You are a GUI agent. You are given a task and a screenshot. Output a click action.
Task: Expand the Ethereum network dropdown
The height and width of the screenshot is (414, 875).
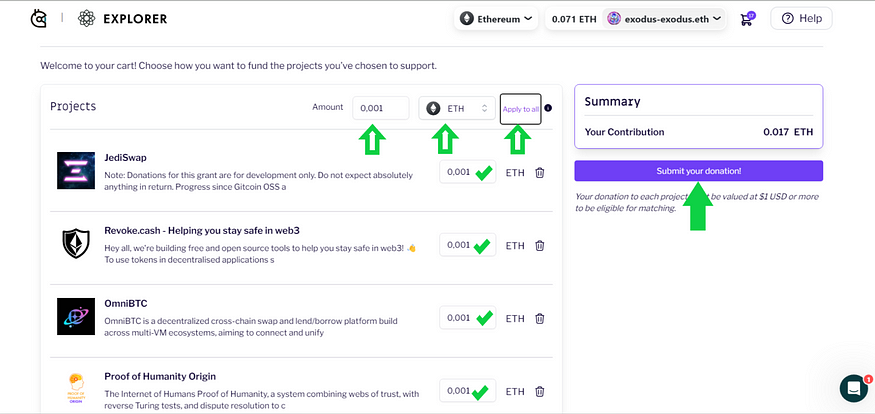click(495, 18)
